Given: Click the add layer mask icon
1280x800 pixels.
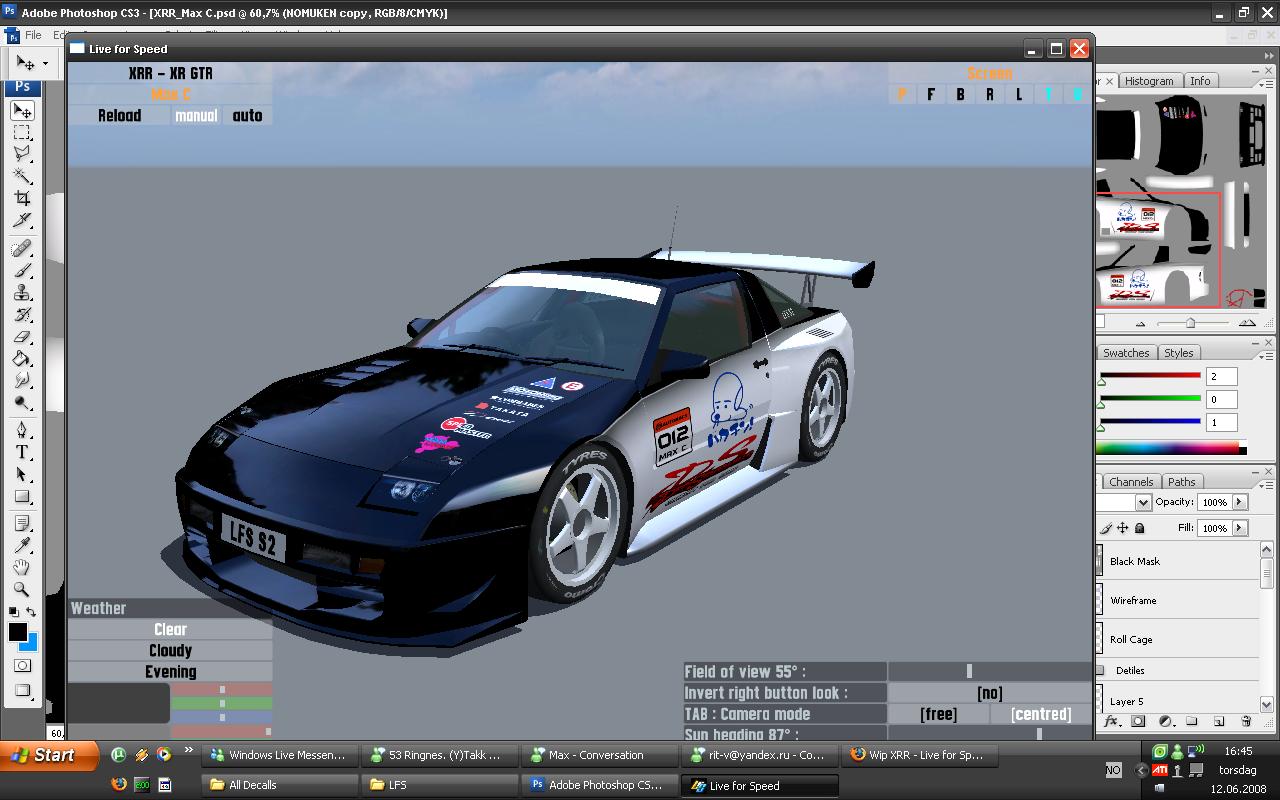Looking at the screenshot, I should click(1138, 721).
